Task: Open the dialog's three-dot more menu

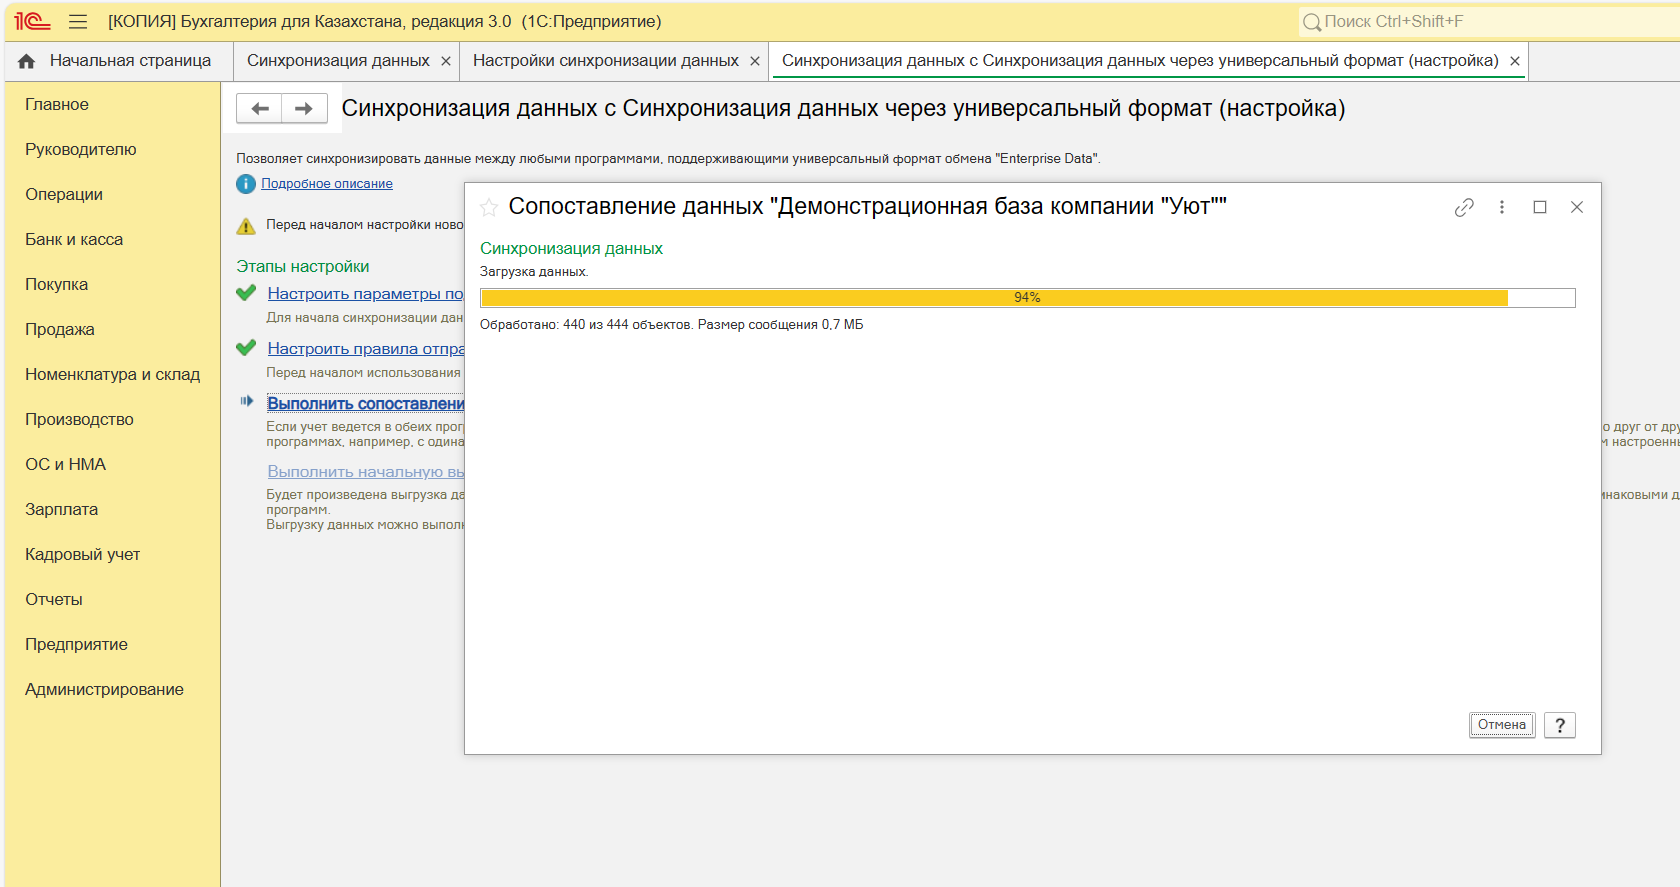Action: click(x=1501, y=207)
